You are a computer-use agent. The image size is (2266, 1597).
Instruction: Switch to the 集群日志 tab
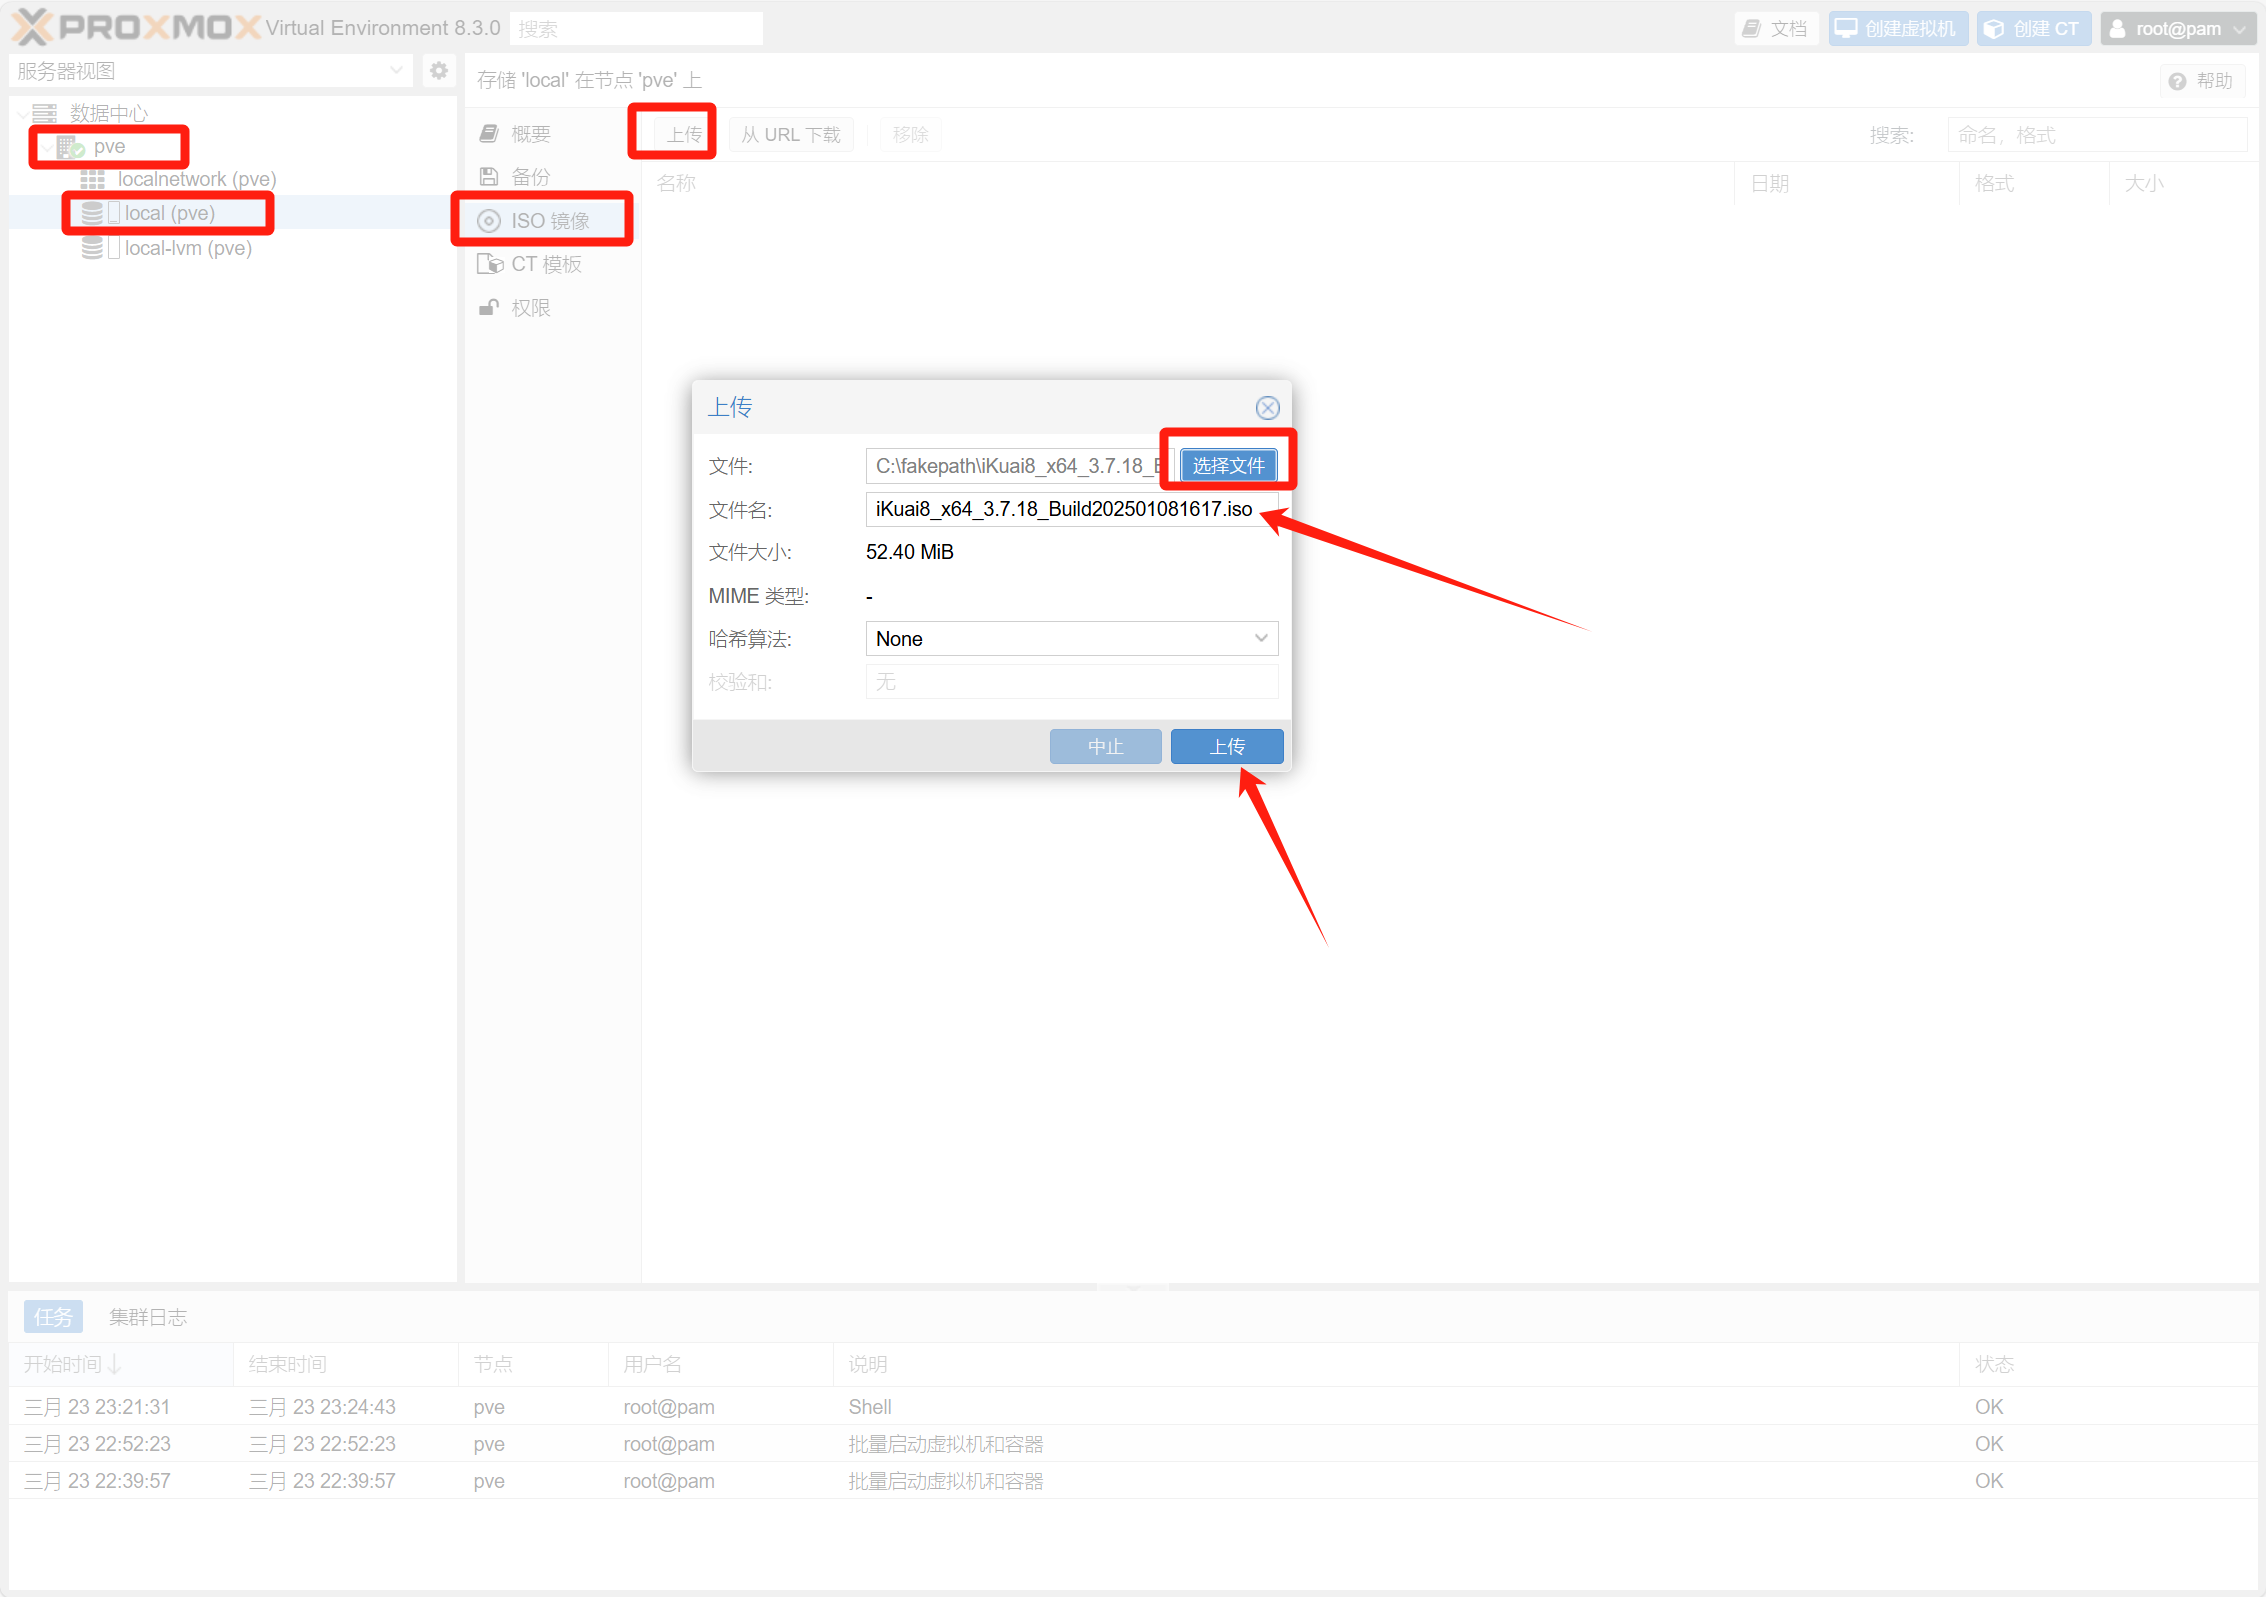tap(148, 1317)
